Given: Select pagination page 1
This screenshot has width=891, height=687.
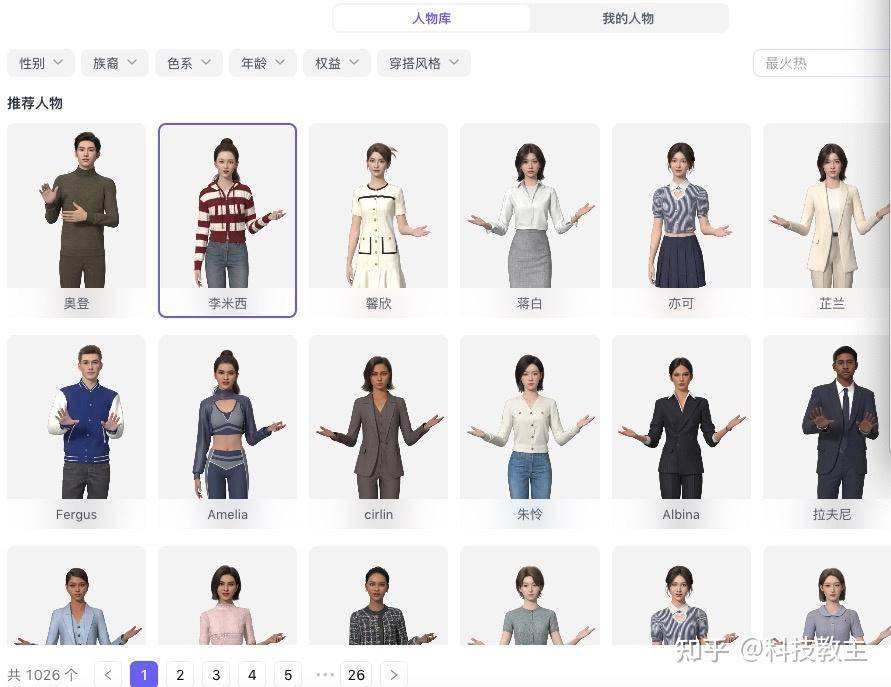Looking at the screenshot, I should (144, 674).
